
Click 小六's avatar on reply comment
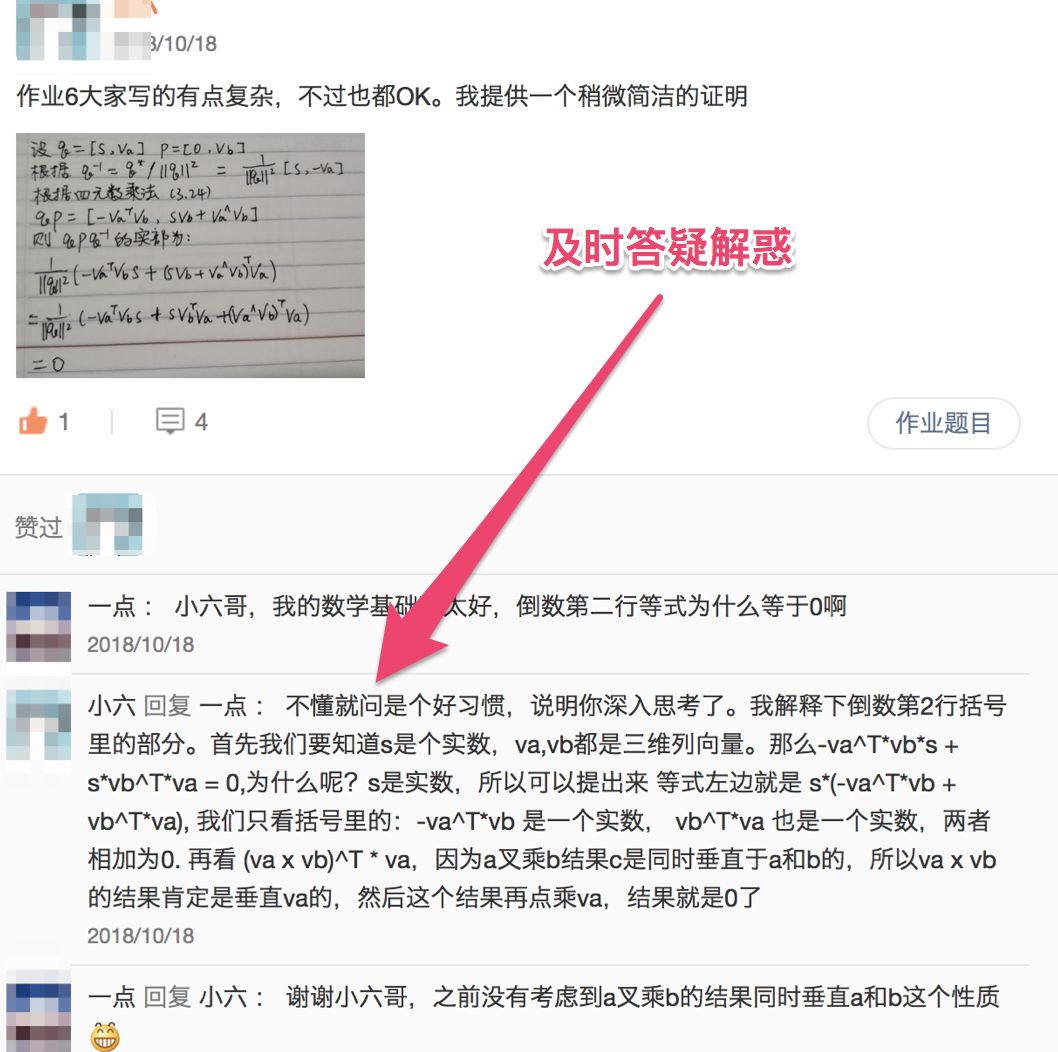point(38,725)
